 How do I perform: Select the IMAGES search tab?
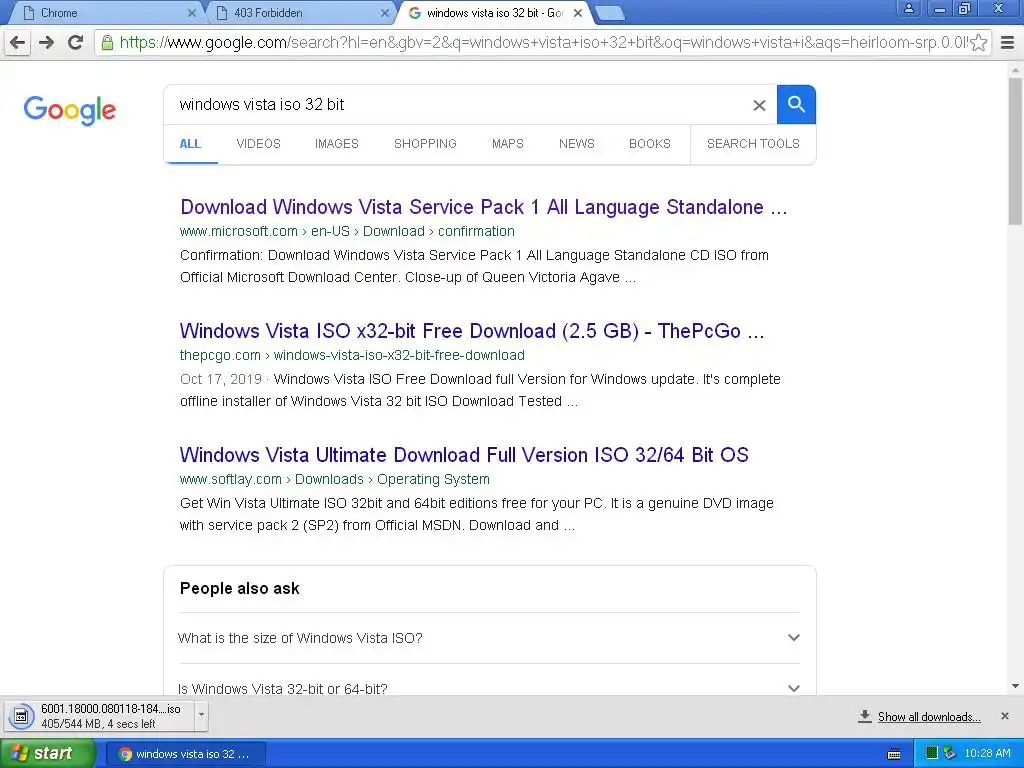pos(337,144)
